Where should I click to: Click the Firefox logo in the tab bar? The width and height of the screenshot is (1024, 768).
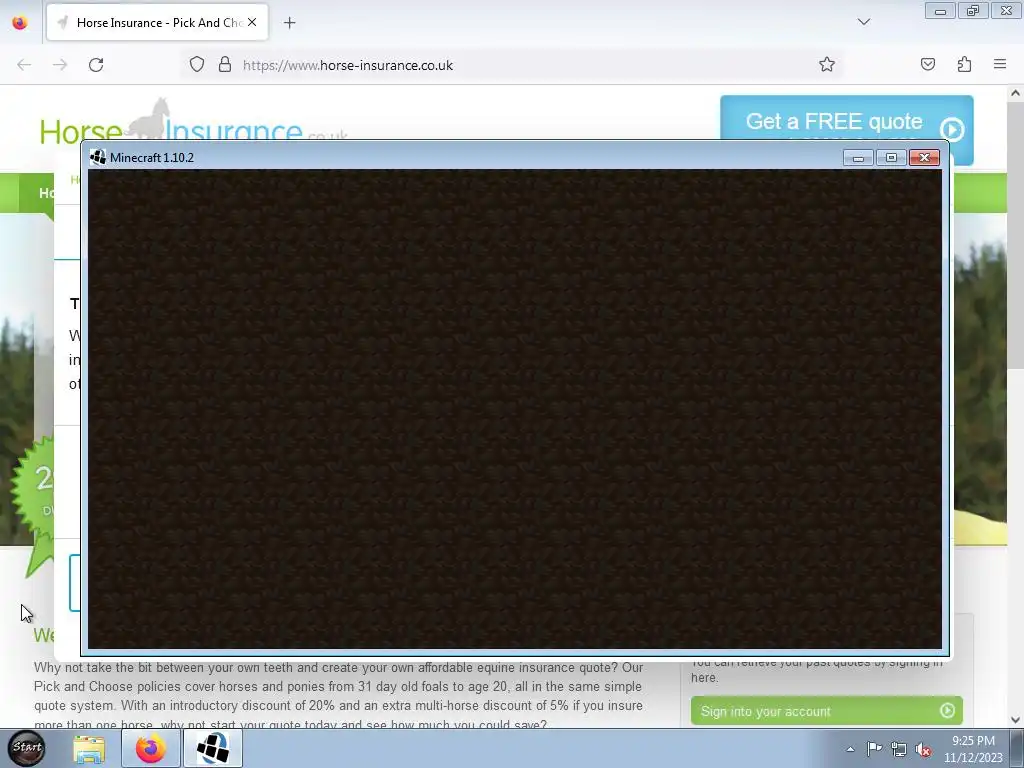(x=20, y=23)
